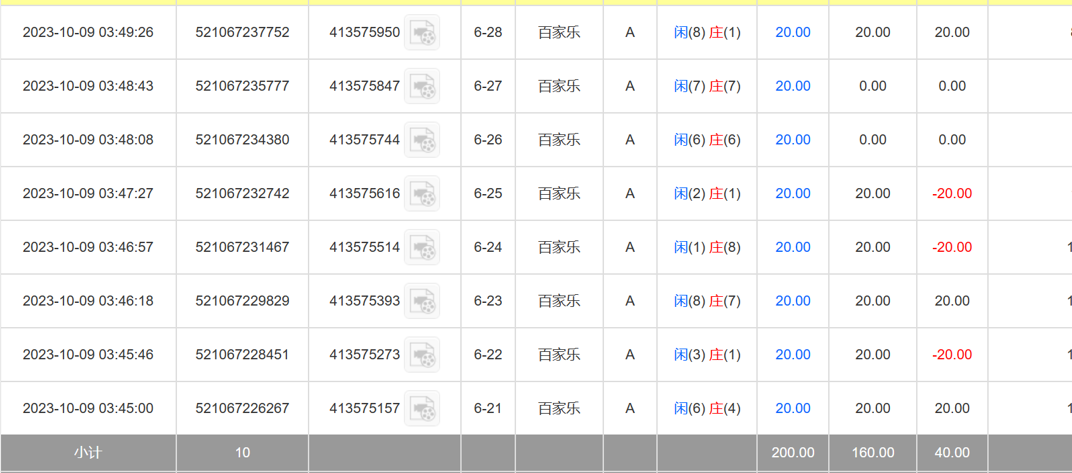The width and height of the screenshot is (1072, 473).
Task: Open video replay icon for record 413575393
Action: click(x=422, y=301)
